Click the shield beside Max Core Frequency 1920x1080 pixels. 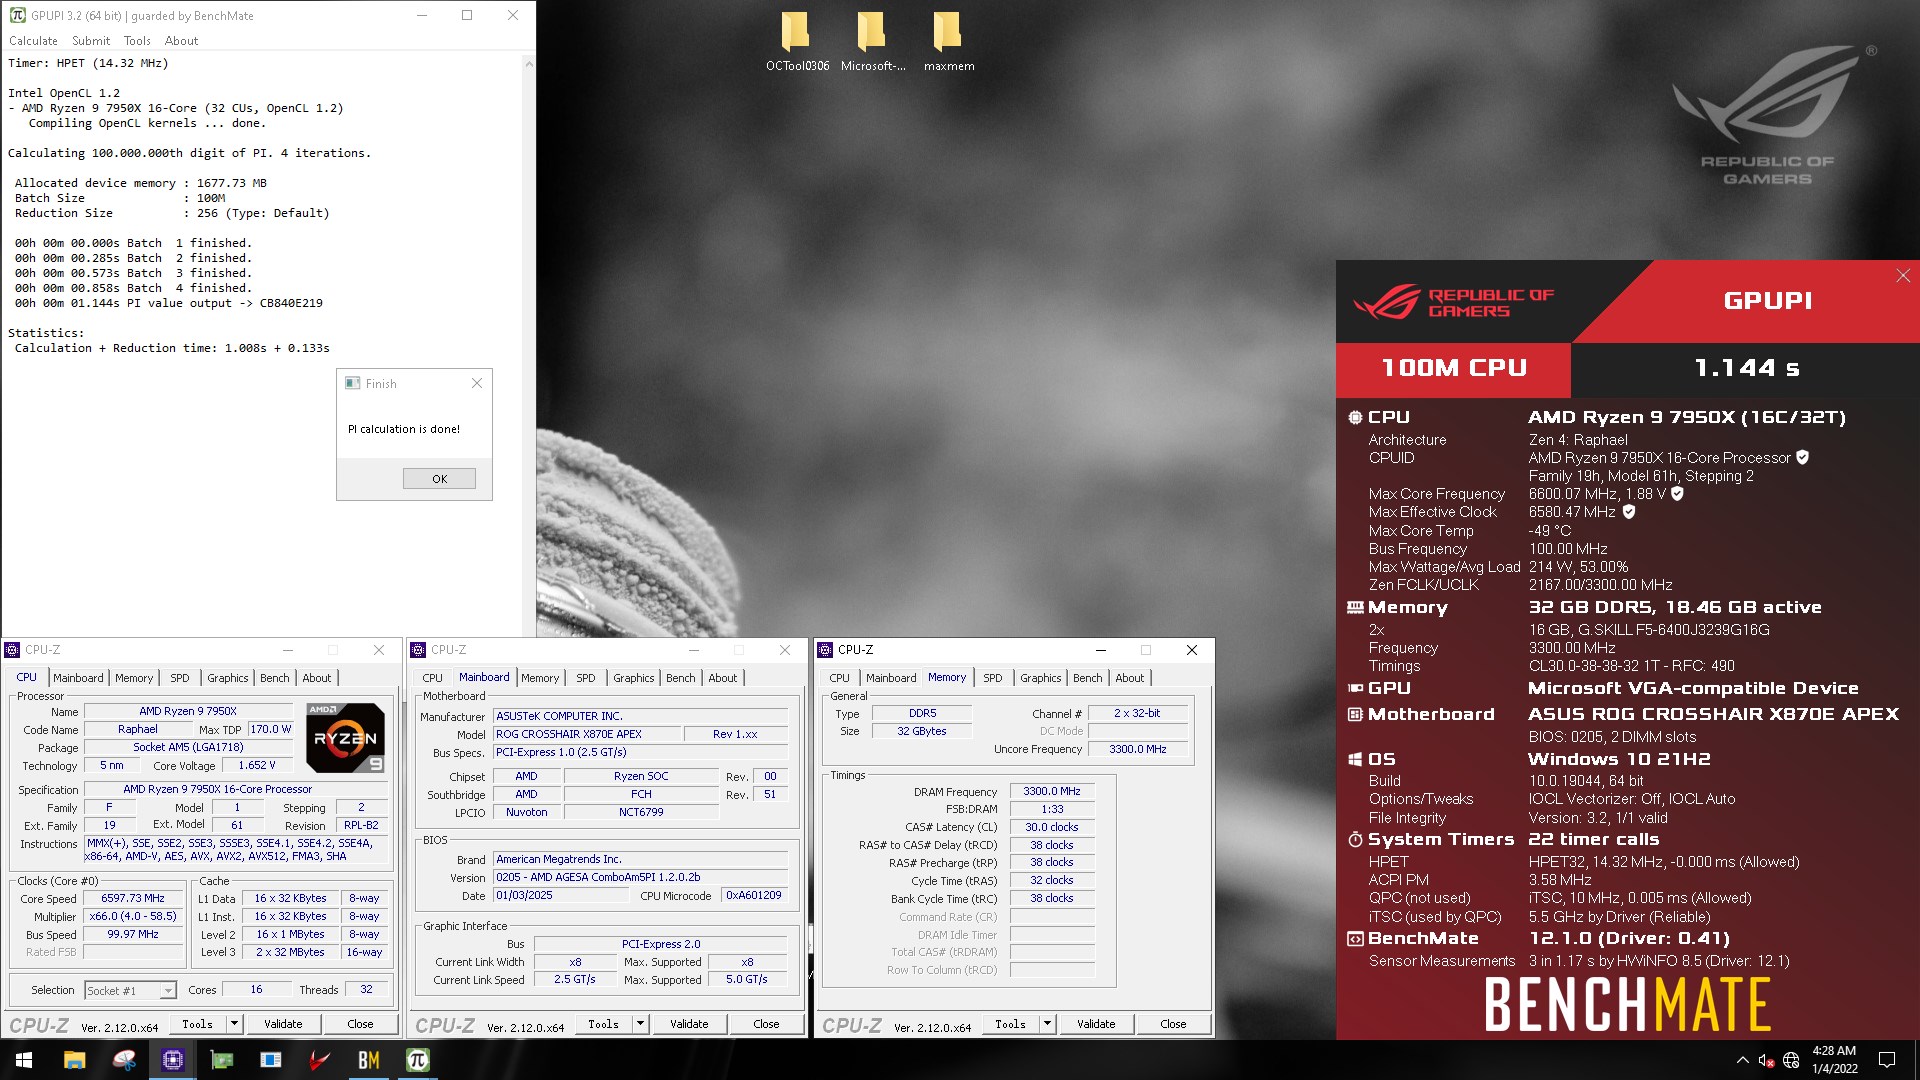point(1677,493)
